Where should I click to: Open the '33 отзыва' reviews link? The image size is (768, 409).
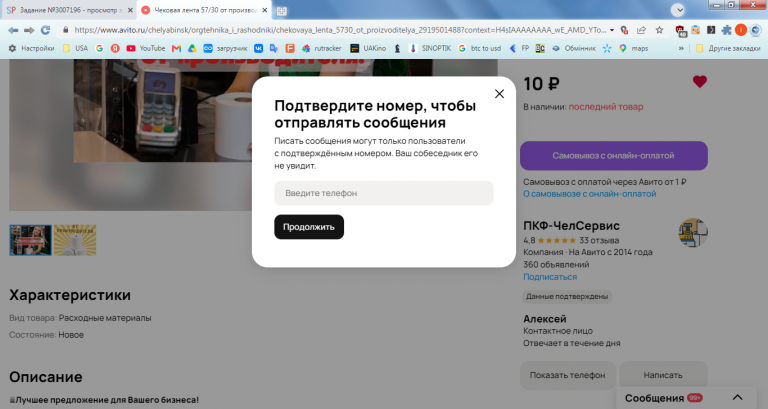click(x=599, y=241)
